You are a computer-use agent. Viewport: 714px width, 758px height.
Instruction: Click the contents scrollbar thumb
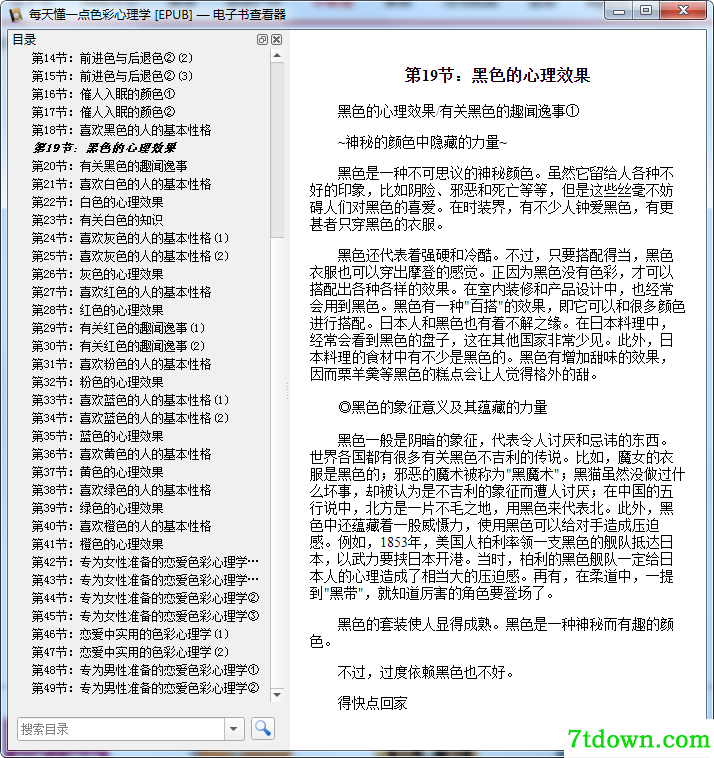click(277, 150)
